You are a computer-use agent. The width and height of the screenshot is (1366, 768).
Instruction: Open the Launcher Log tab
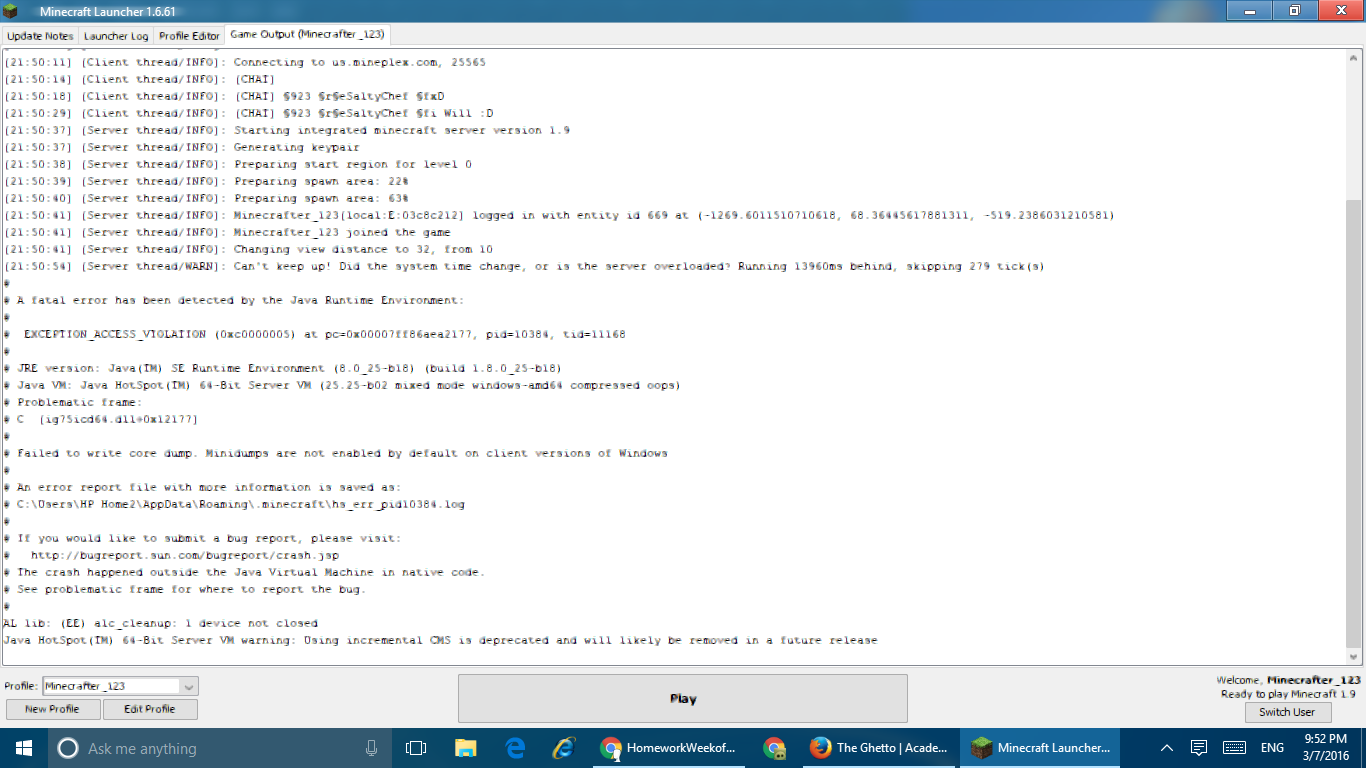[116, 36]
